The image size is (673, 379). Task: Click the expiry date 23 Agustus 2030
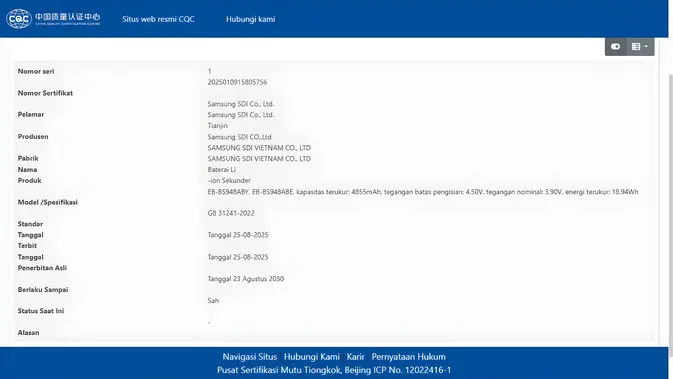point(246,279)
